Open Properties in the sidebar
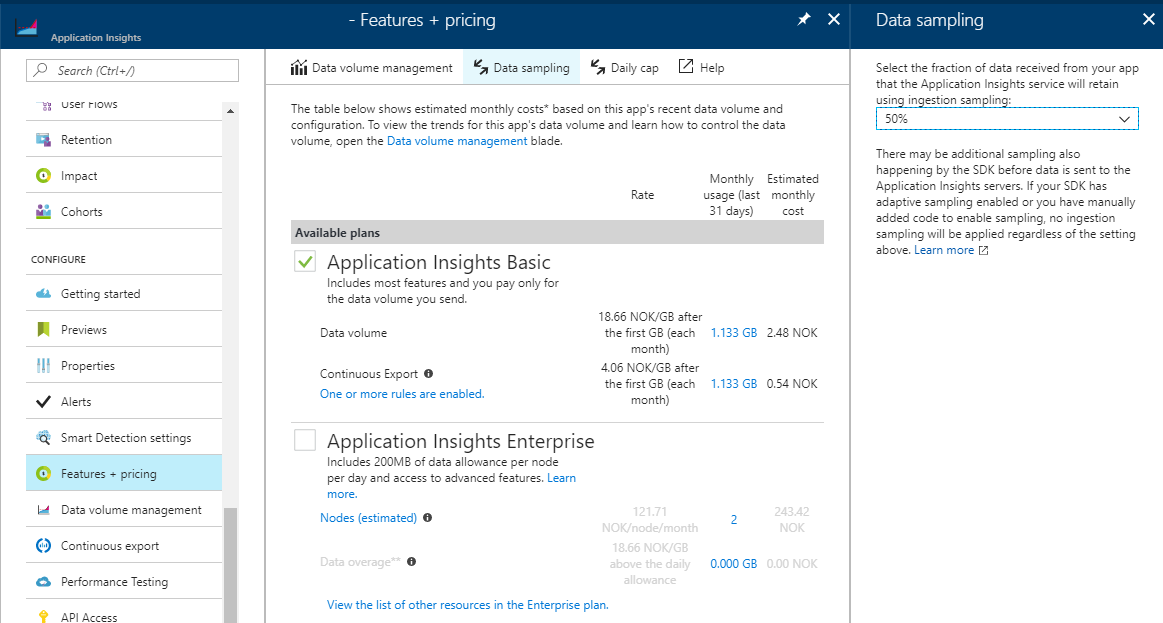Screen dimensions: 1163x623 click(x=124, y=366)
